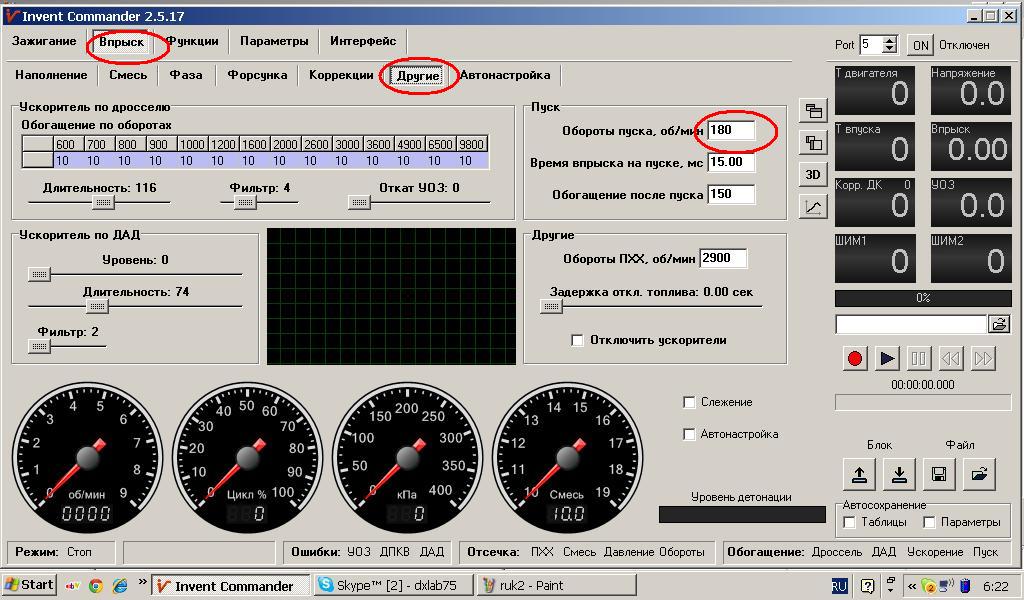The image size is (1024, 600).
Task: Save file with floppy disk icon
Action: click(x=939, y=474)
